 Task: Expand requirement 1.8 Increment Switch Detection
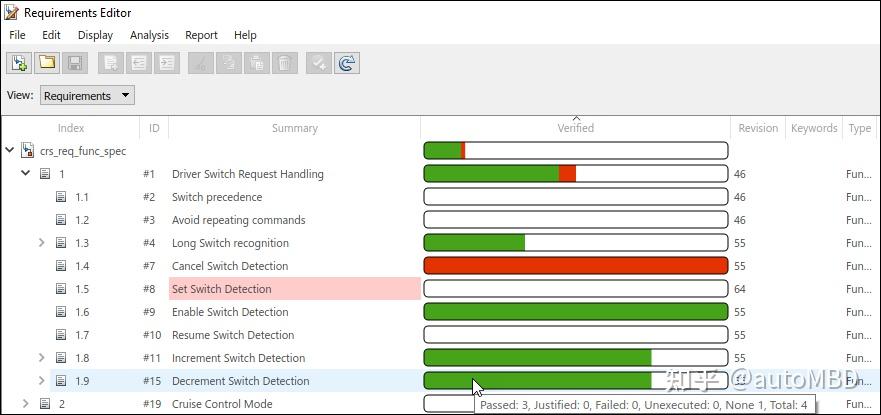pos(41,358)
